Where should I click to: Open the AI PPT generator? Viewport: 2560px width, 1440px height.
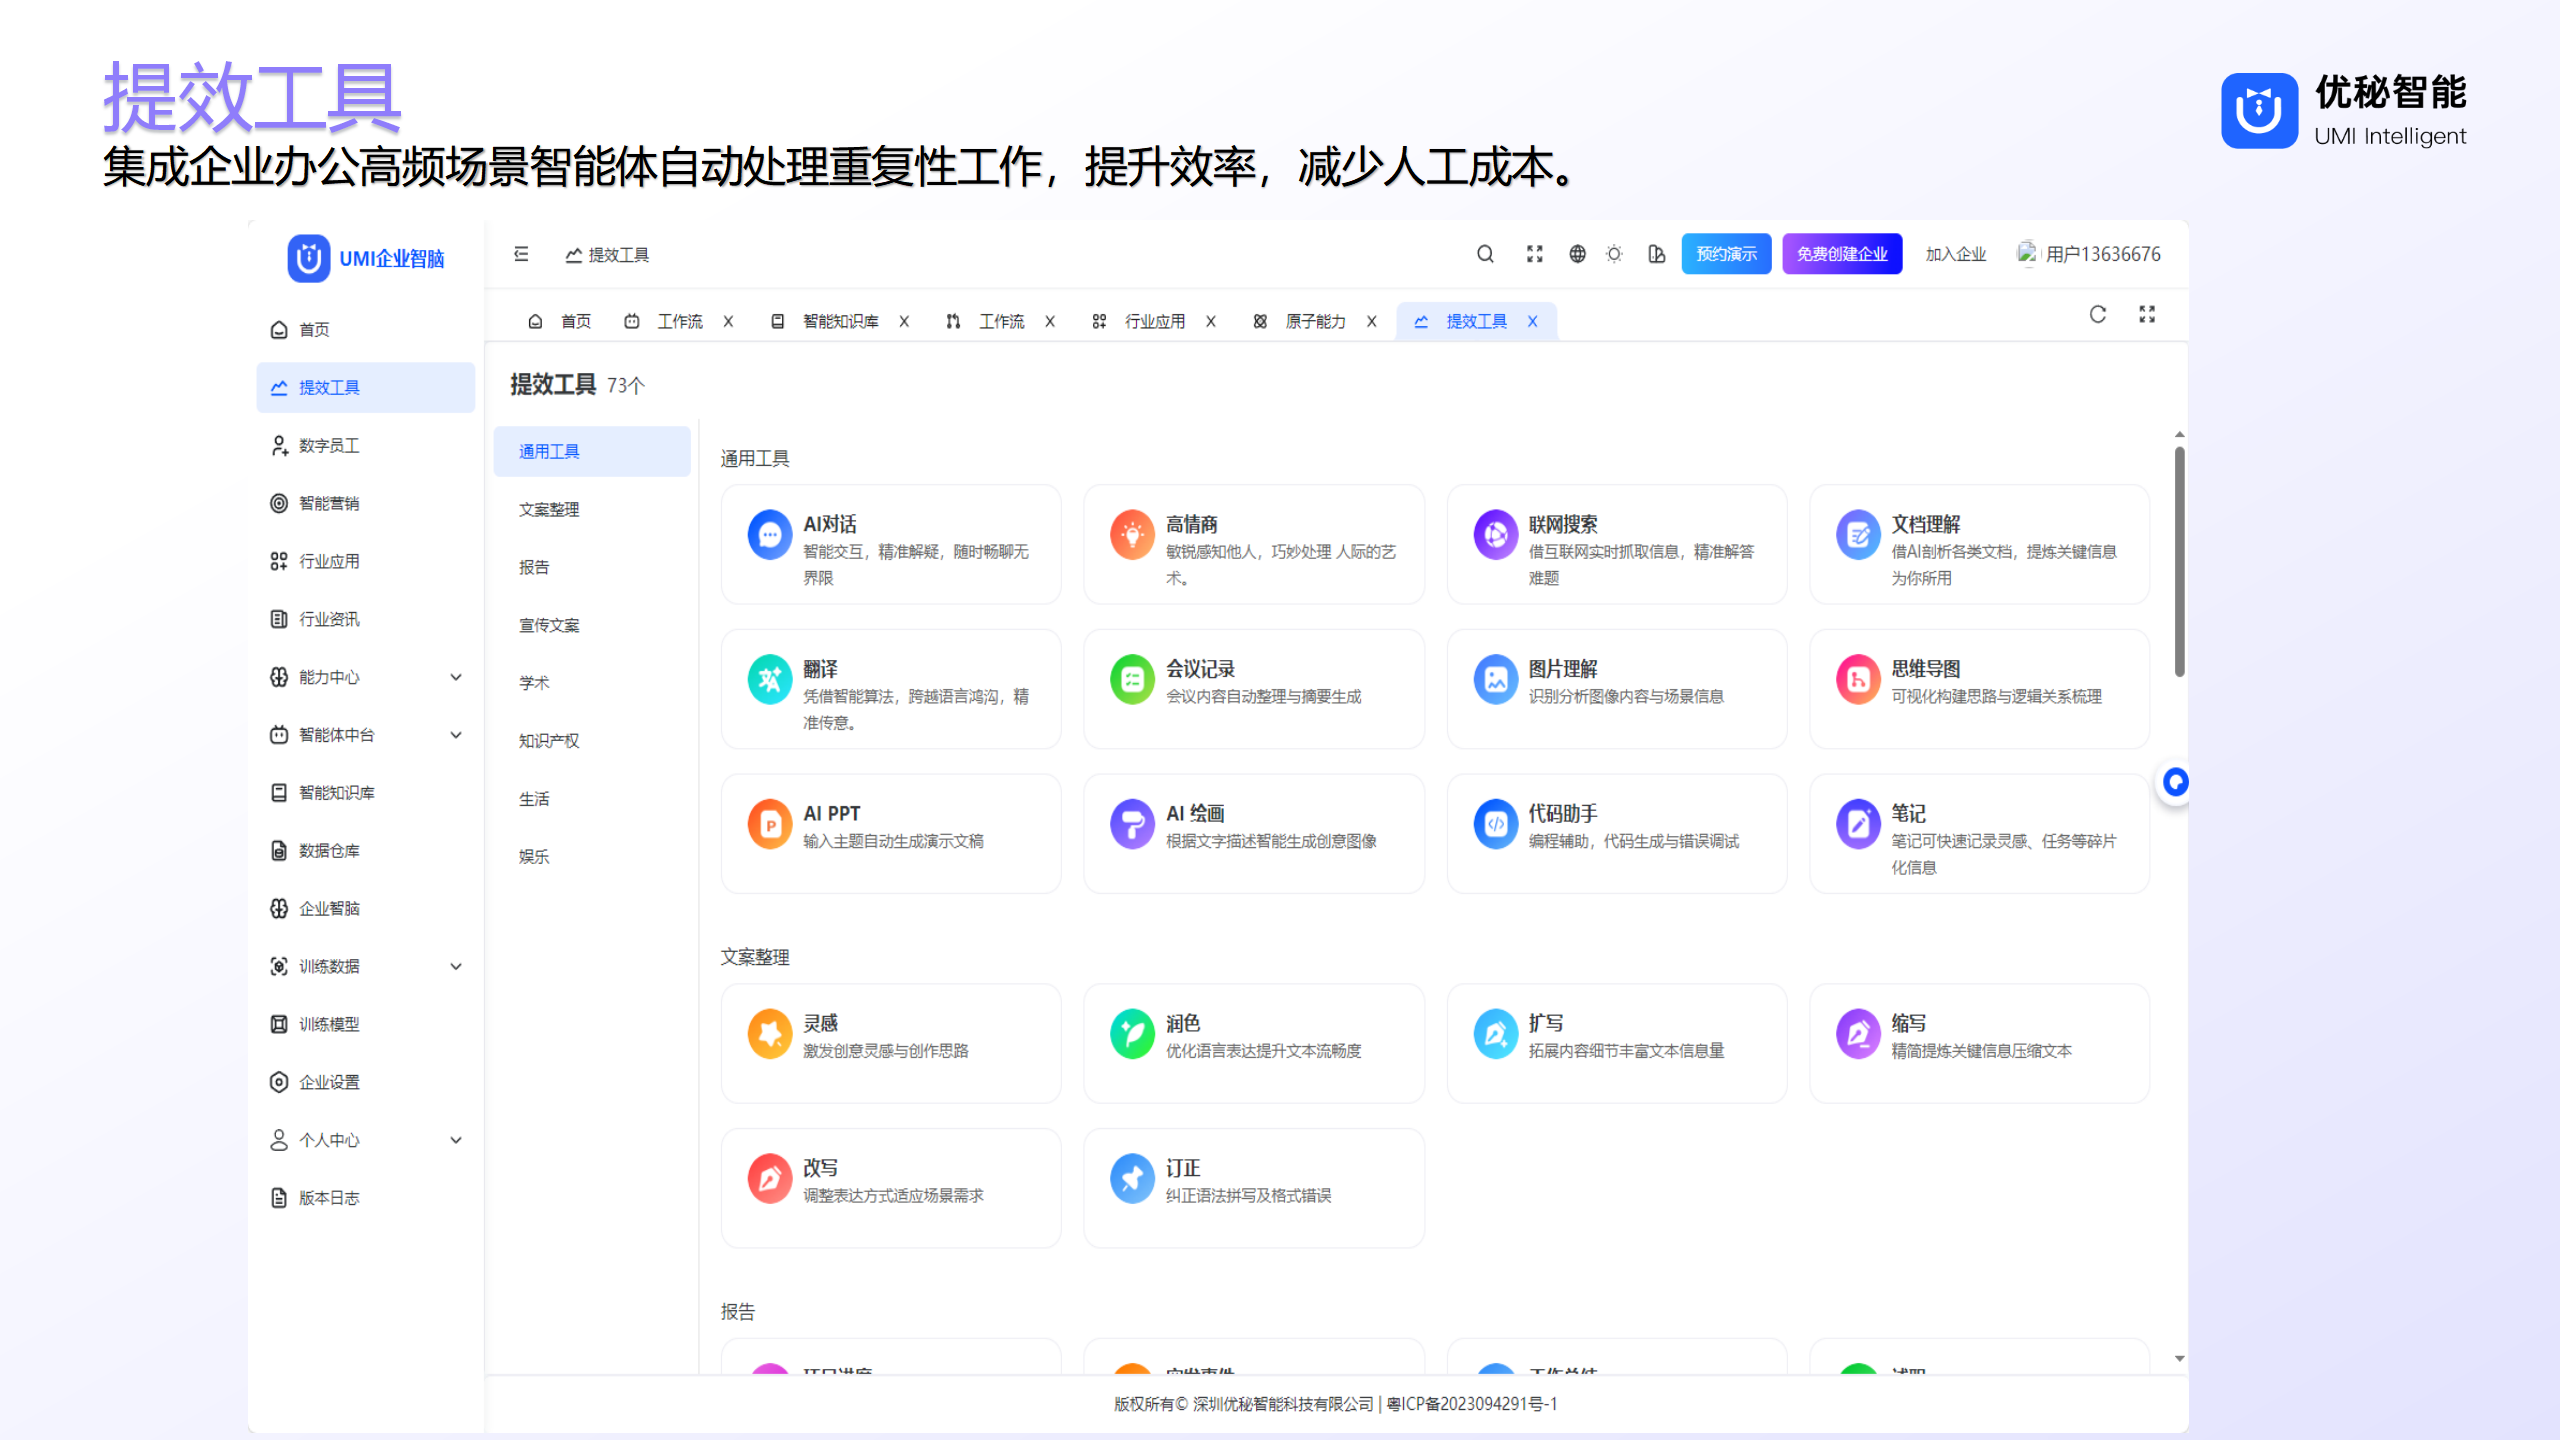[889, 833]
